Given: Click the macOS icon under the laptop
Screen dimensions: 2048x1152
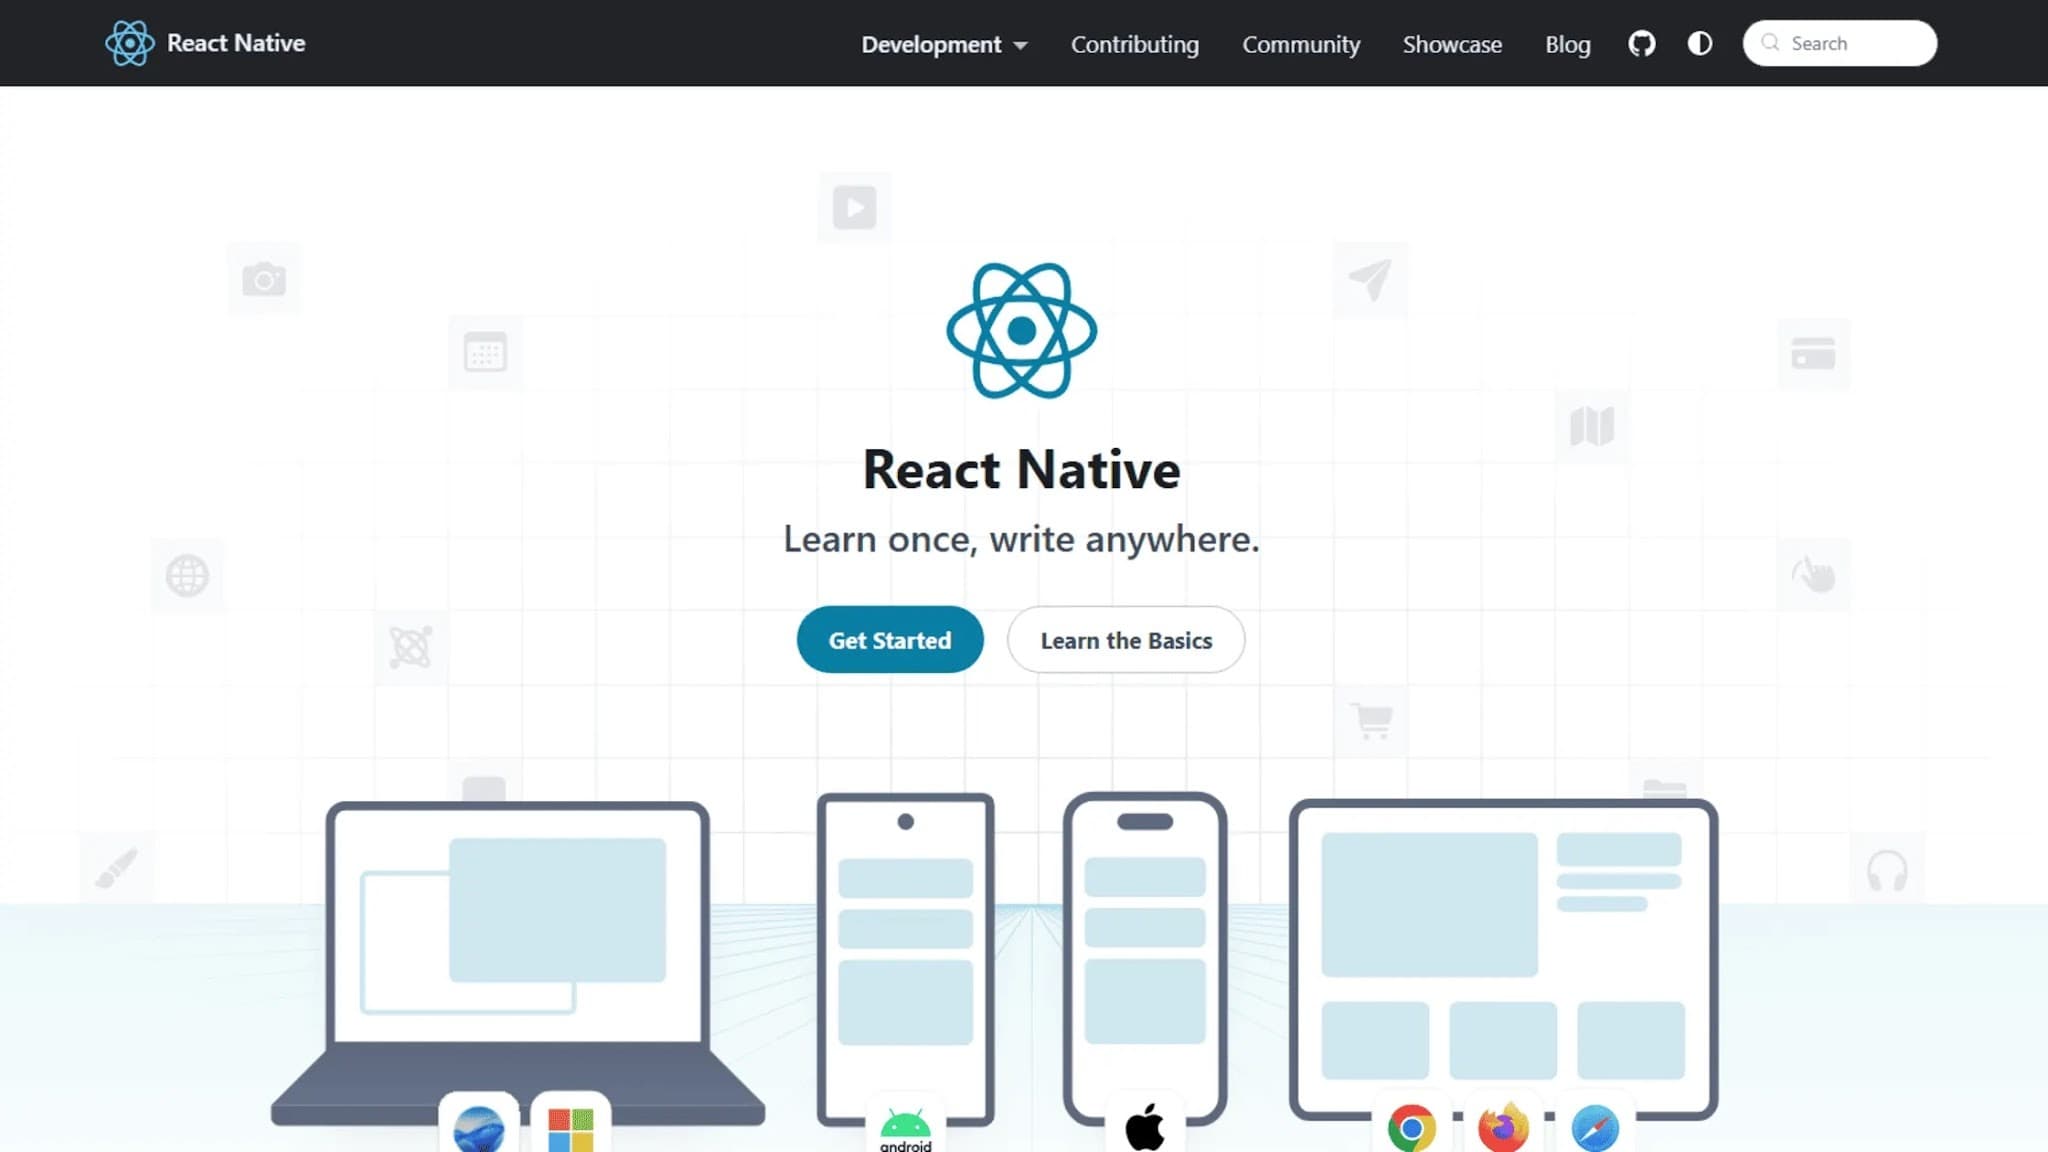Looking at the screenshot, I should click(479, 1128).
